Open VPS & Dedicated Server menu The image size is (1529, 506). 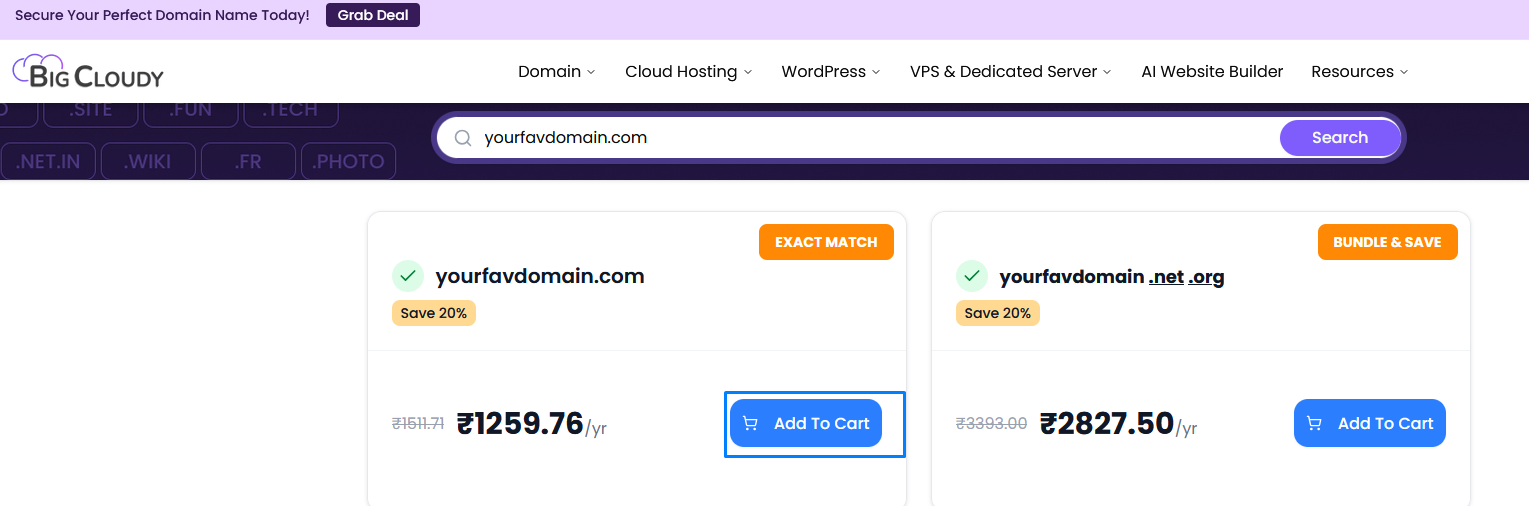(x=1010, y=72)
